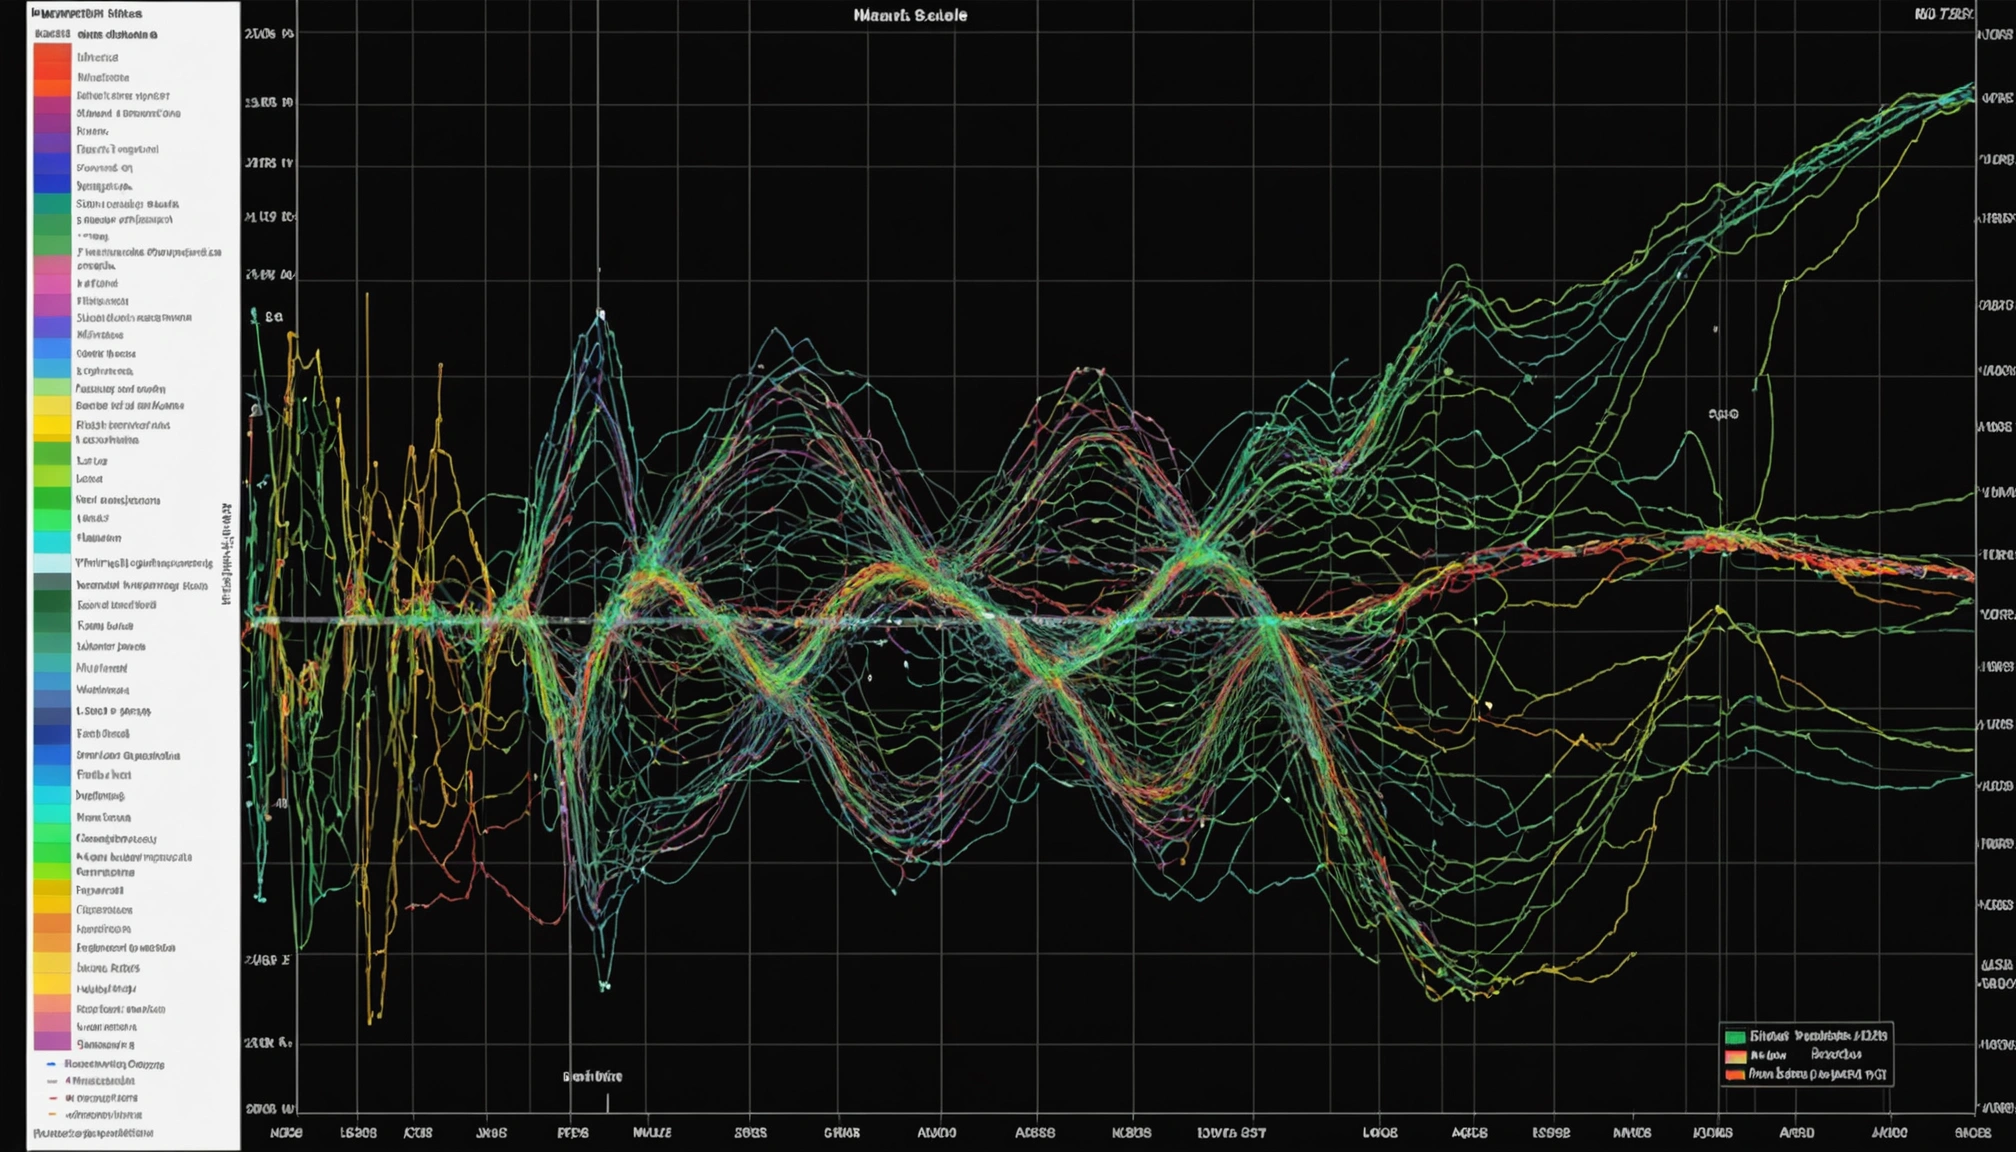Click the pale cyan swatch in left legend
This screenshot has width=2016, height=1152.
[x=52, y=563]
